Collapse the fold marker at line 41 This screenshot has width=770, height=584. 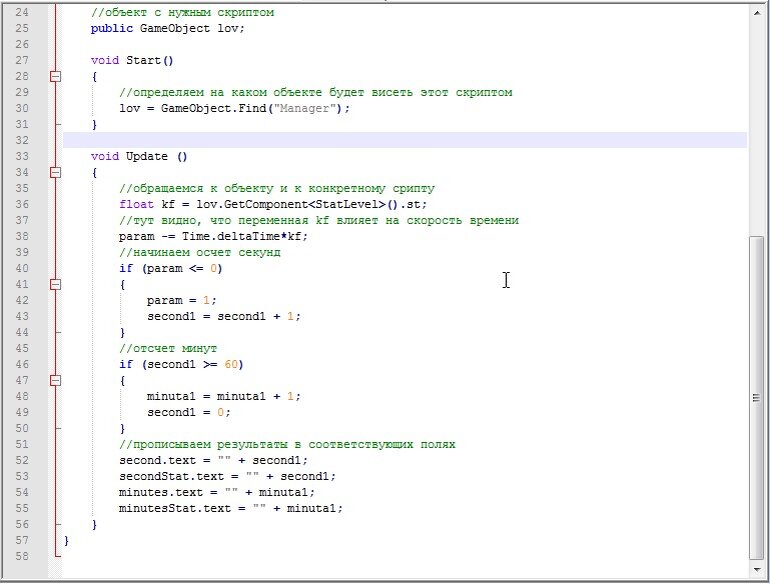[55, 284]
